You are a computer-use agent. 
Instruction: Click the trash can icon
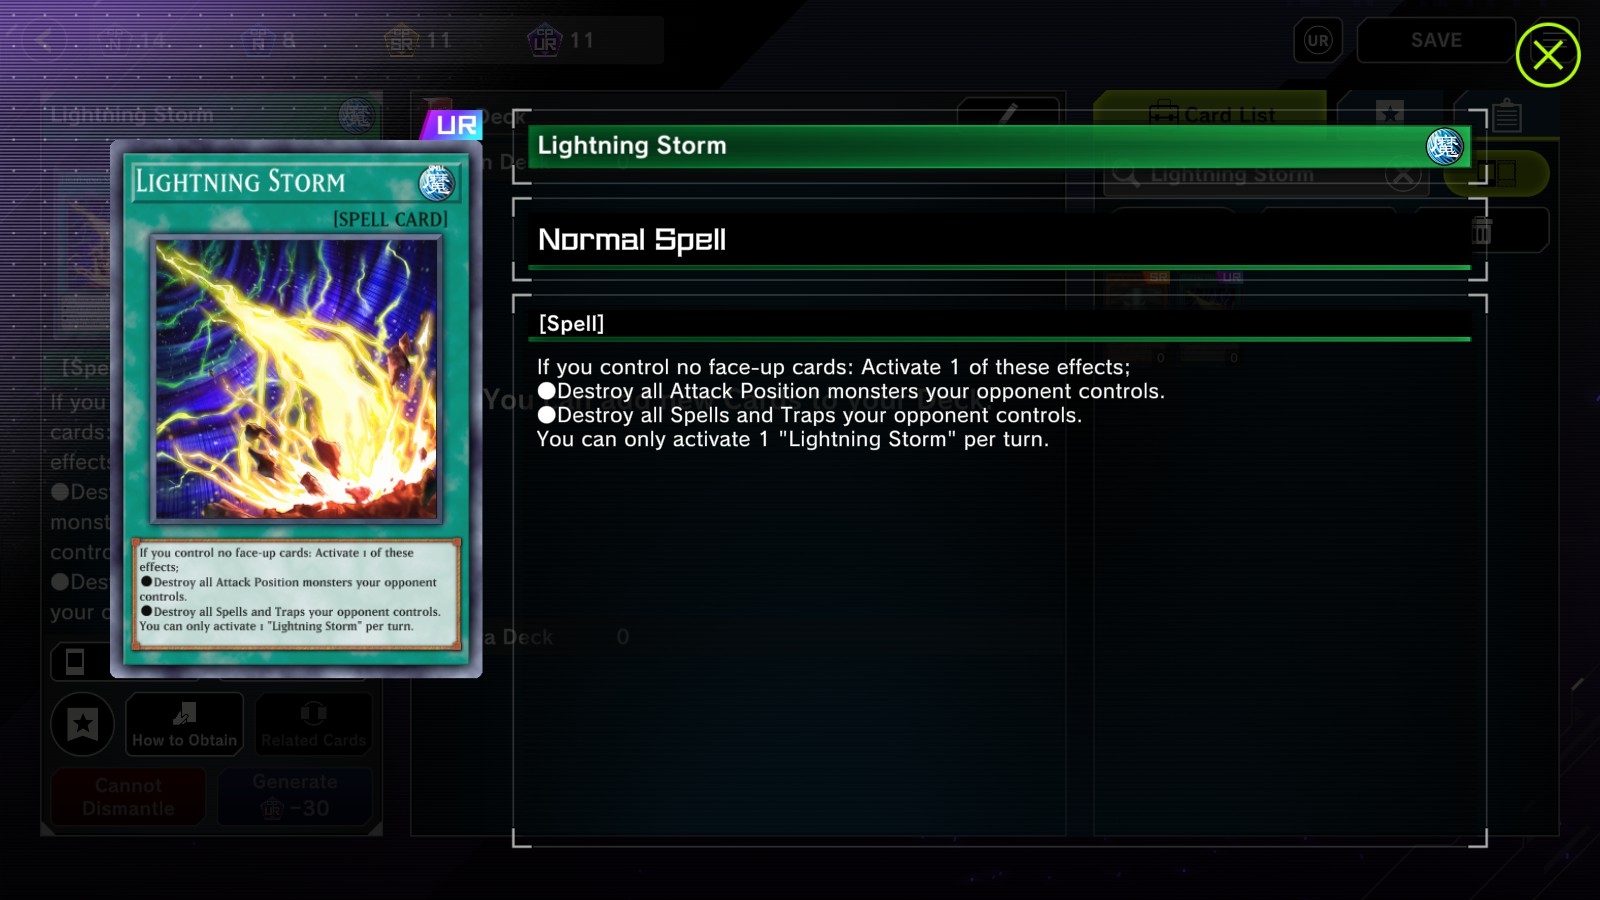tap(1482, 231)
